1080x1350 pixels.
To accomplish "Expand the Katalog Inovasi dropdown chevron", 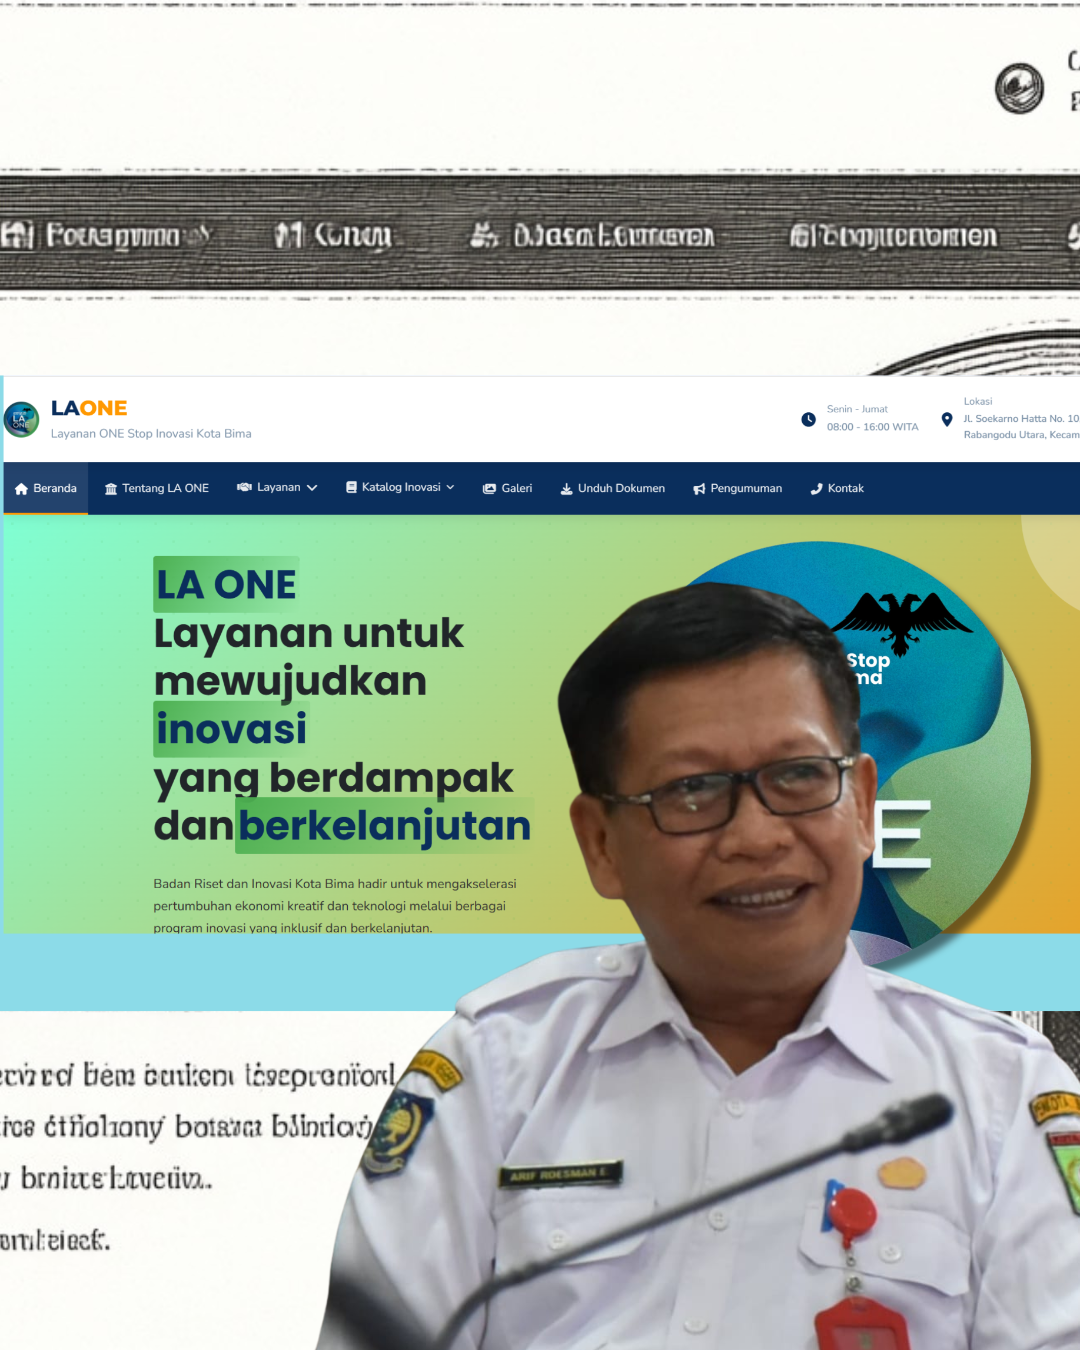I will pos(450,488).
